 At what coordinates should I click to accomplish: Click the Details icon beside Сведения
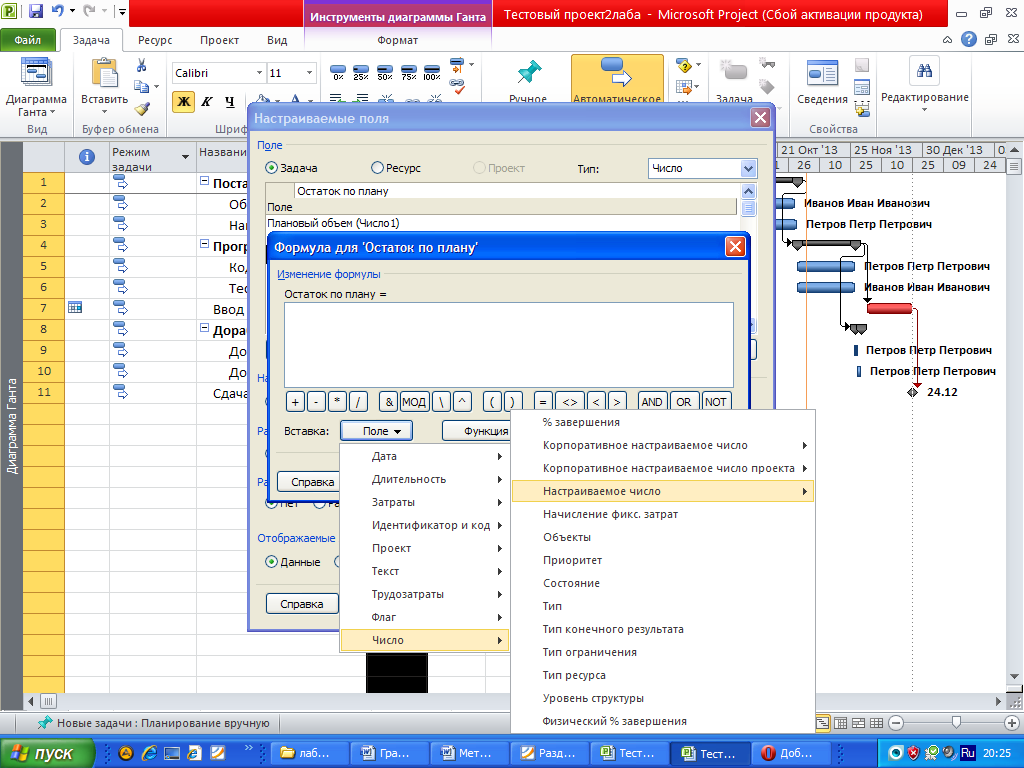pos(862,87)
